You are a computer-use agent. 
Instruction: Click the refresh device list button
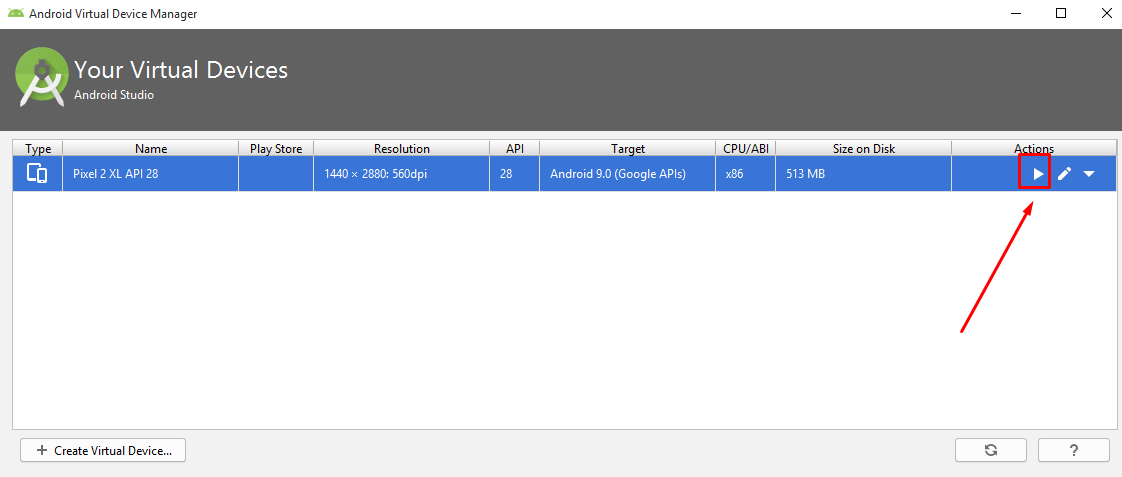click(x=991, y=450)
